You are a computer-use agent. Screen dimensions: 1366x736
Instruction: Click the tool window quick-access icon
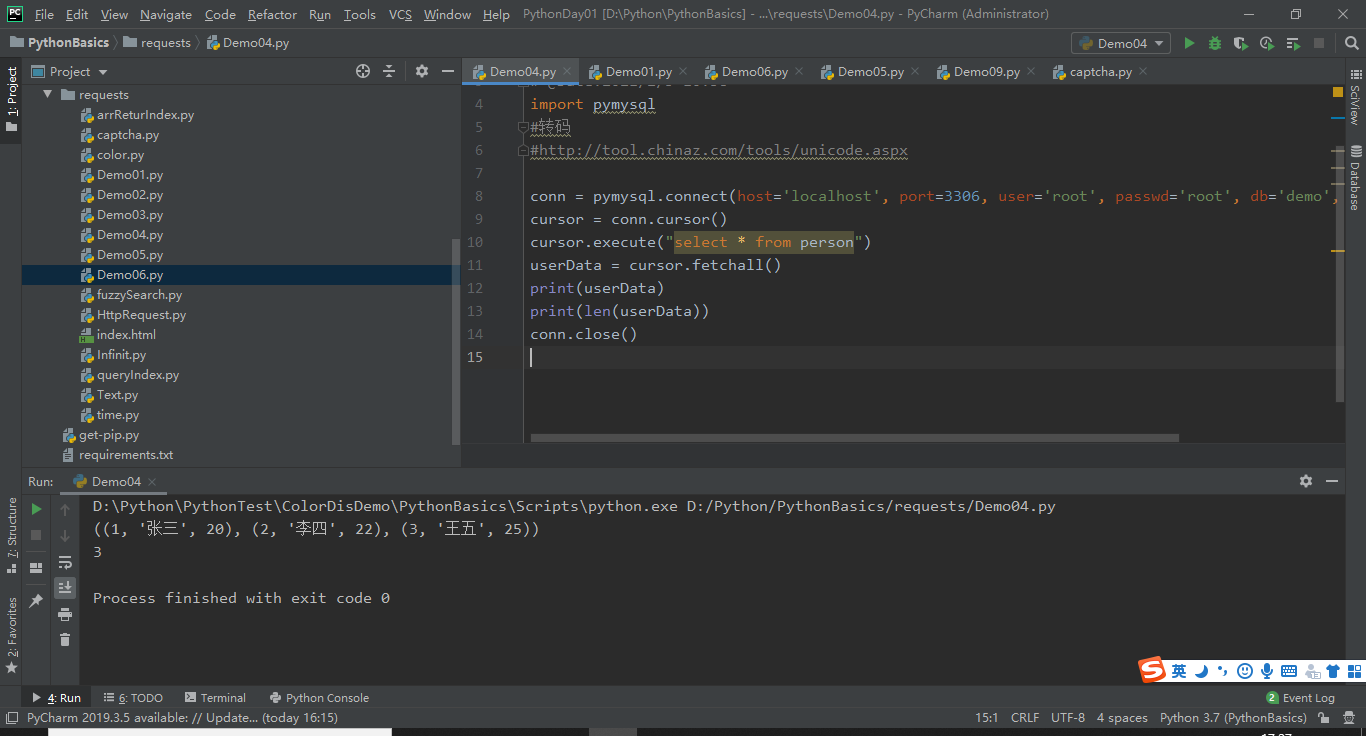click(11, 718)
